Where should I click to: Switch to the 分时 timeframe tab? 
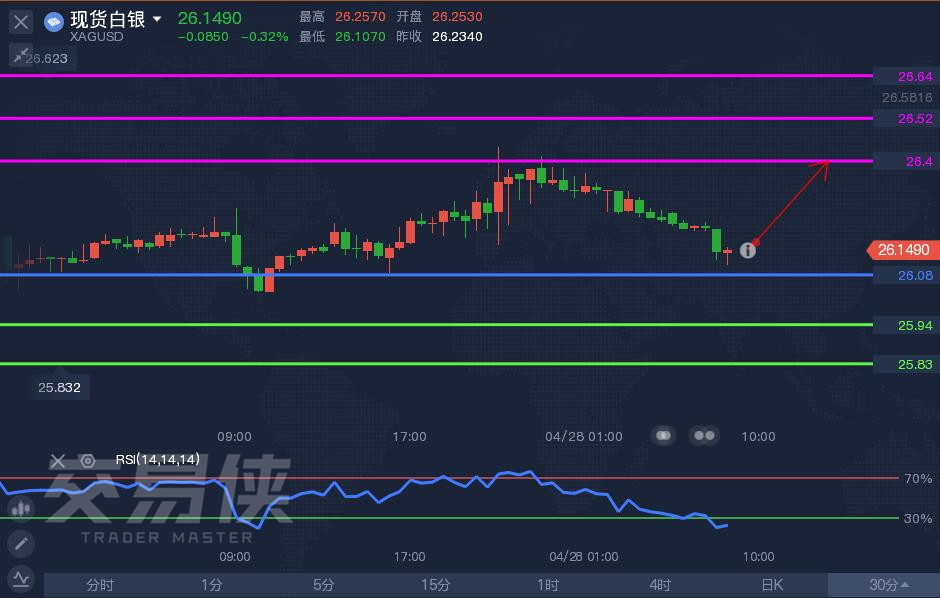(100, 585)
